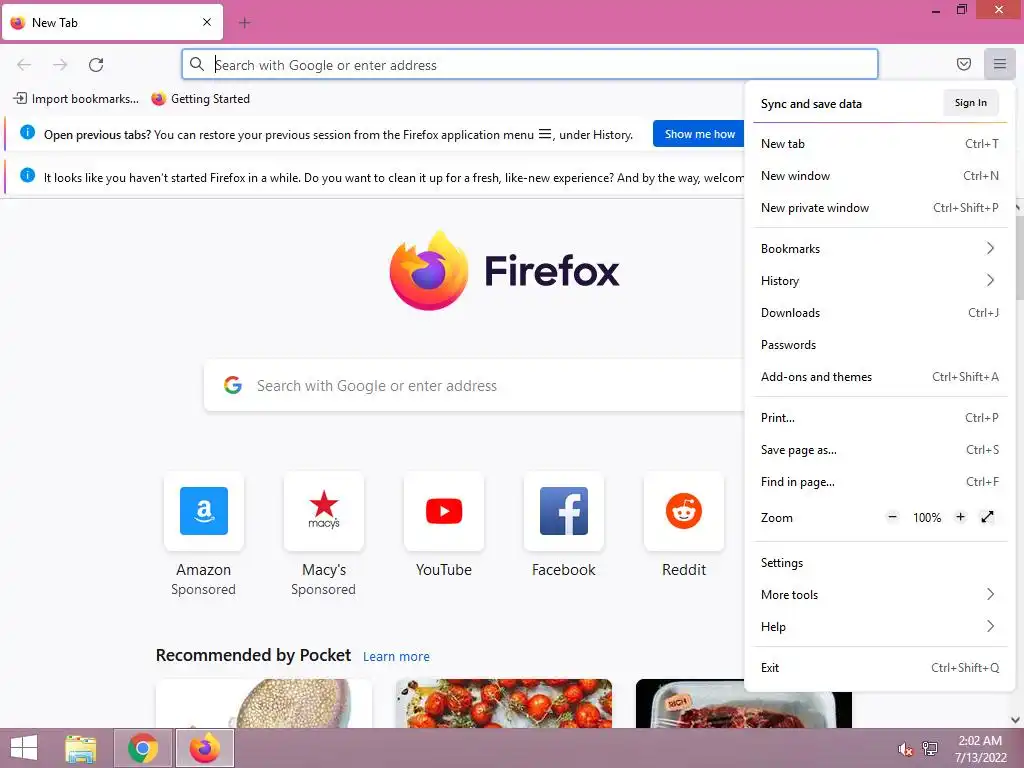Open a New private window
Image resolution: width=1024 pixels, height=768 pixels.
point(879,208)
